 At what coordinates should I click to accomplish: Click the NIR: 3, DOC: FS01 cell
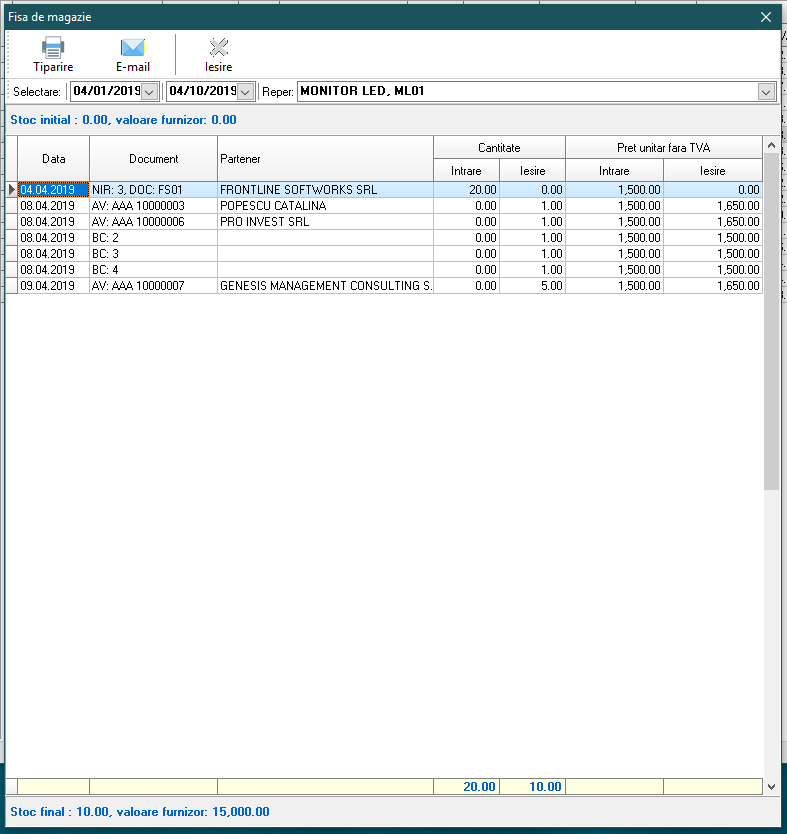(x=153, y=190)
